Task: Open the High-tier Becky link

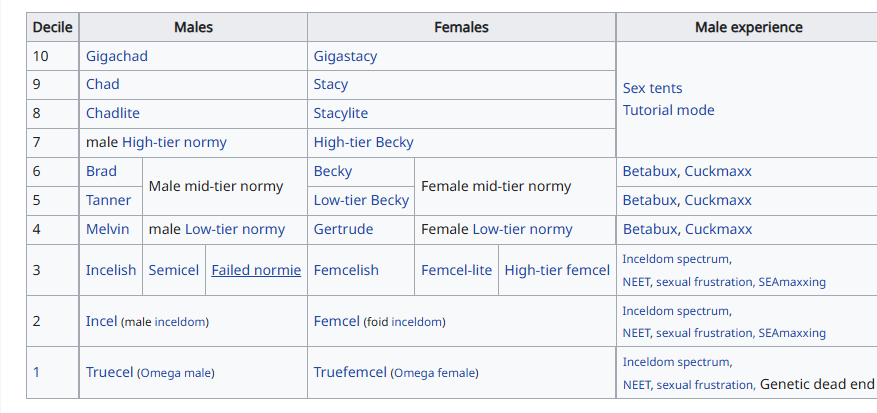Action: click(x=363, y=143)
